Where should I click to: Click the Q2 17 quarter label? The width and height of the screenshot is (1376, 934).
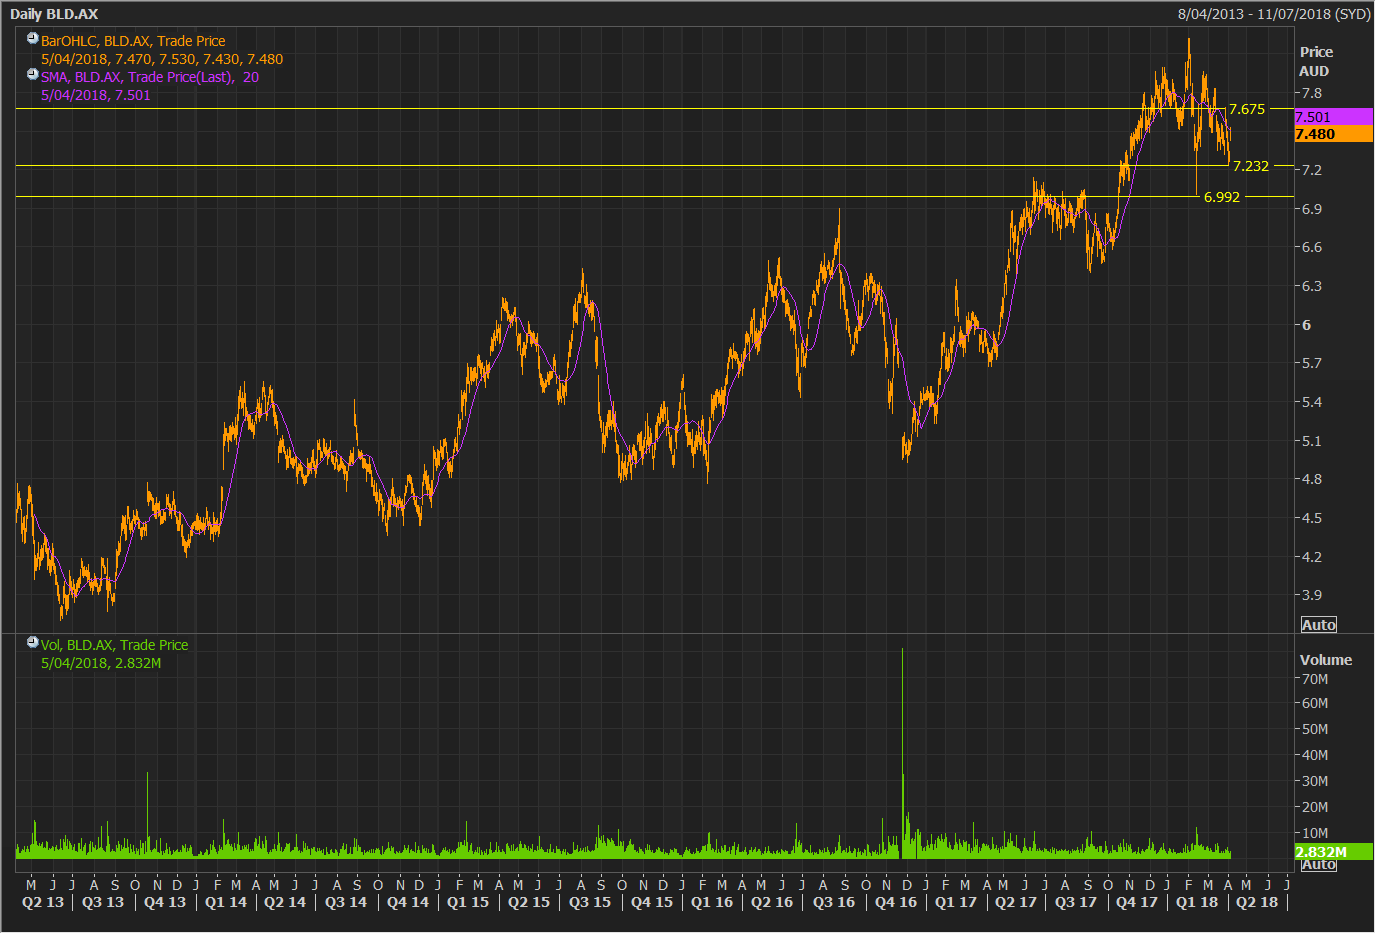pos(1016,902)
